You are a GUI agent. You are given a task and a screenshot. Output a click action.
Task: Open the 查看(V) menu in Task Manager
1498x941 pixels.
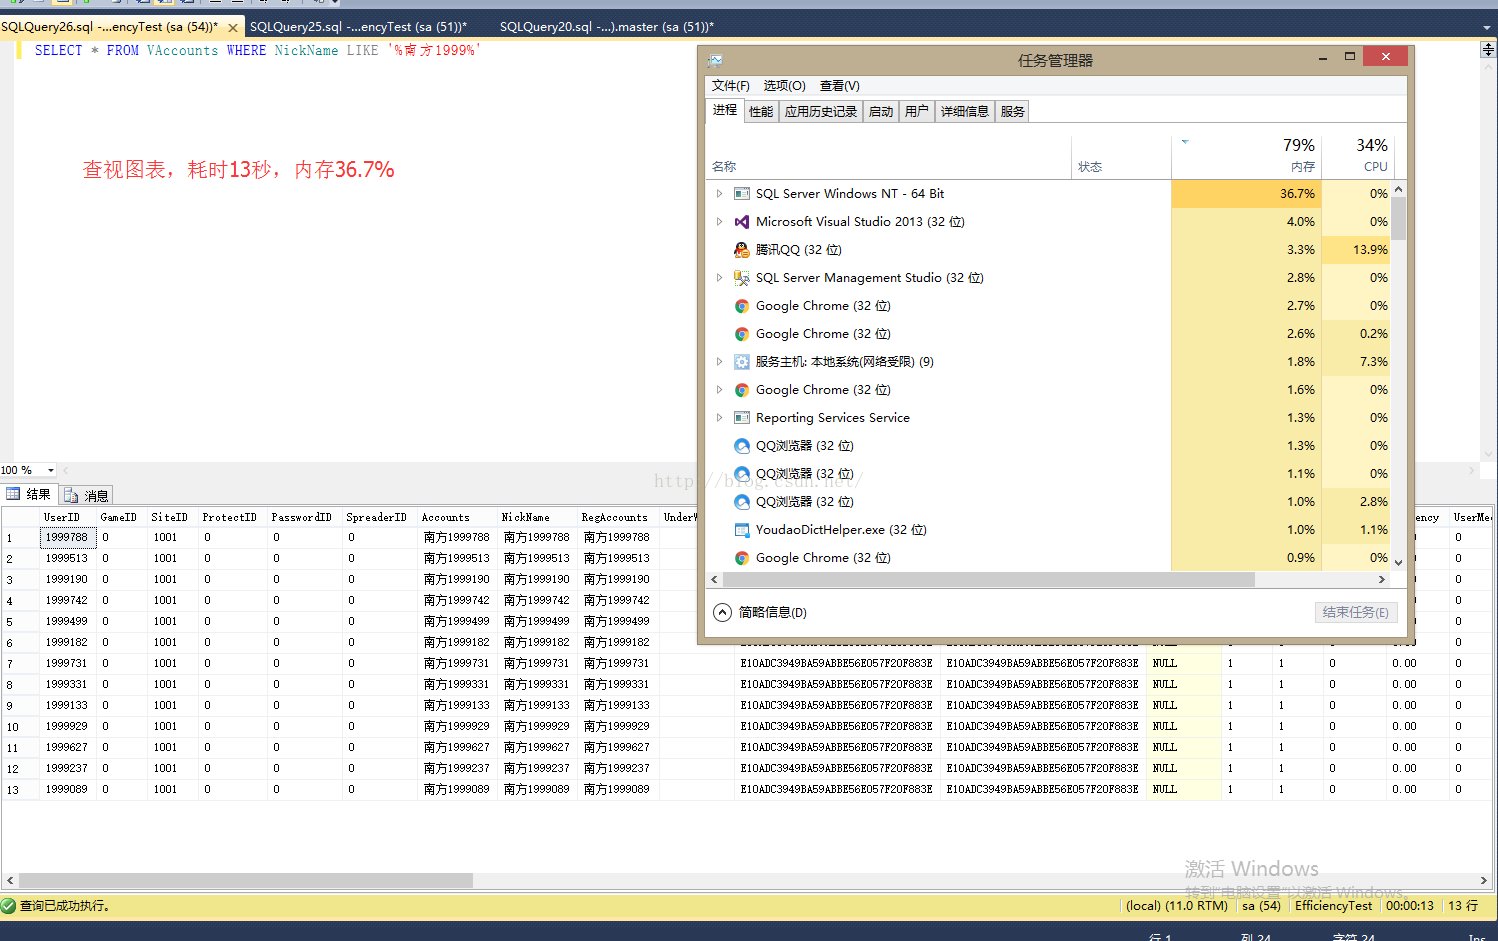(839, 86)
